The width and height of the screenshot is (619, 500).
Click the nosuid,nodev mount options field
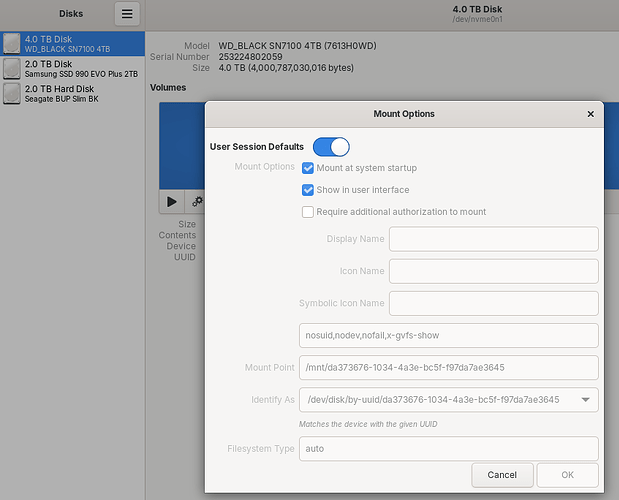pos(449,335)
